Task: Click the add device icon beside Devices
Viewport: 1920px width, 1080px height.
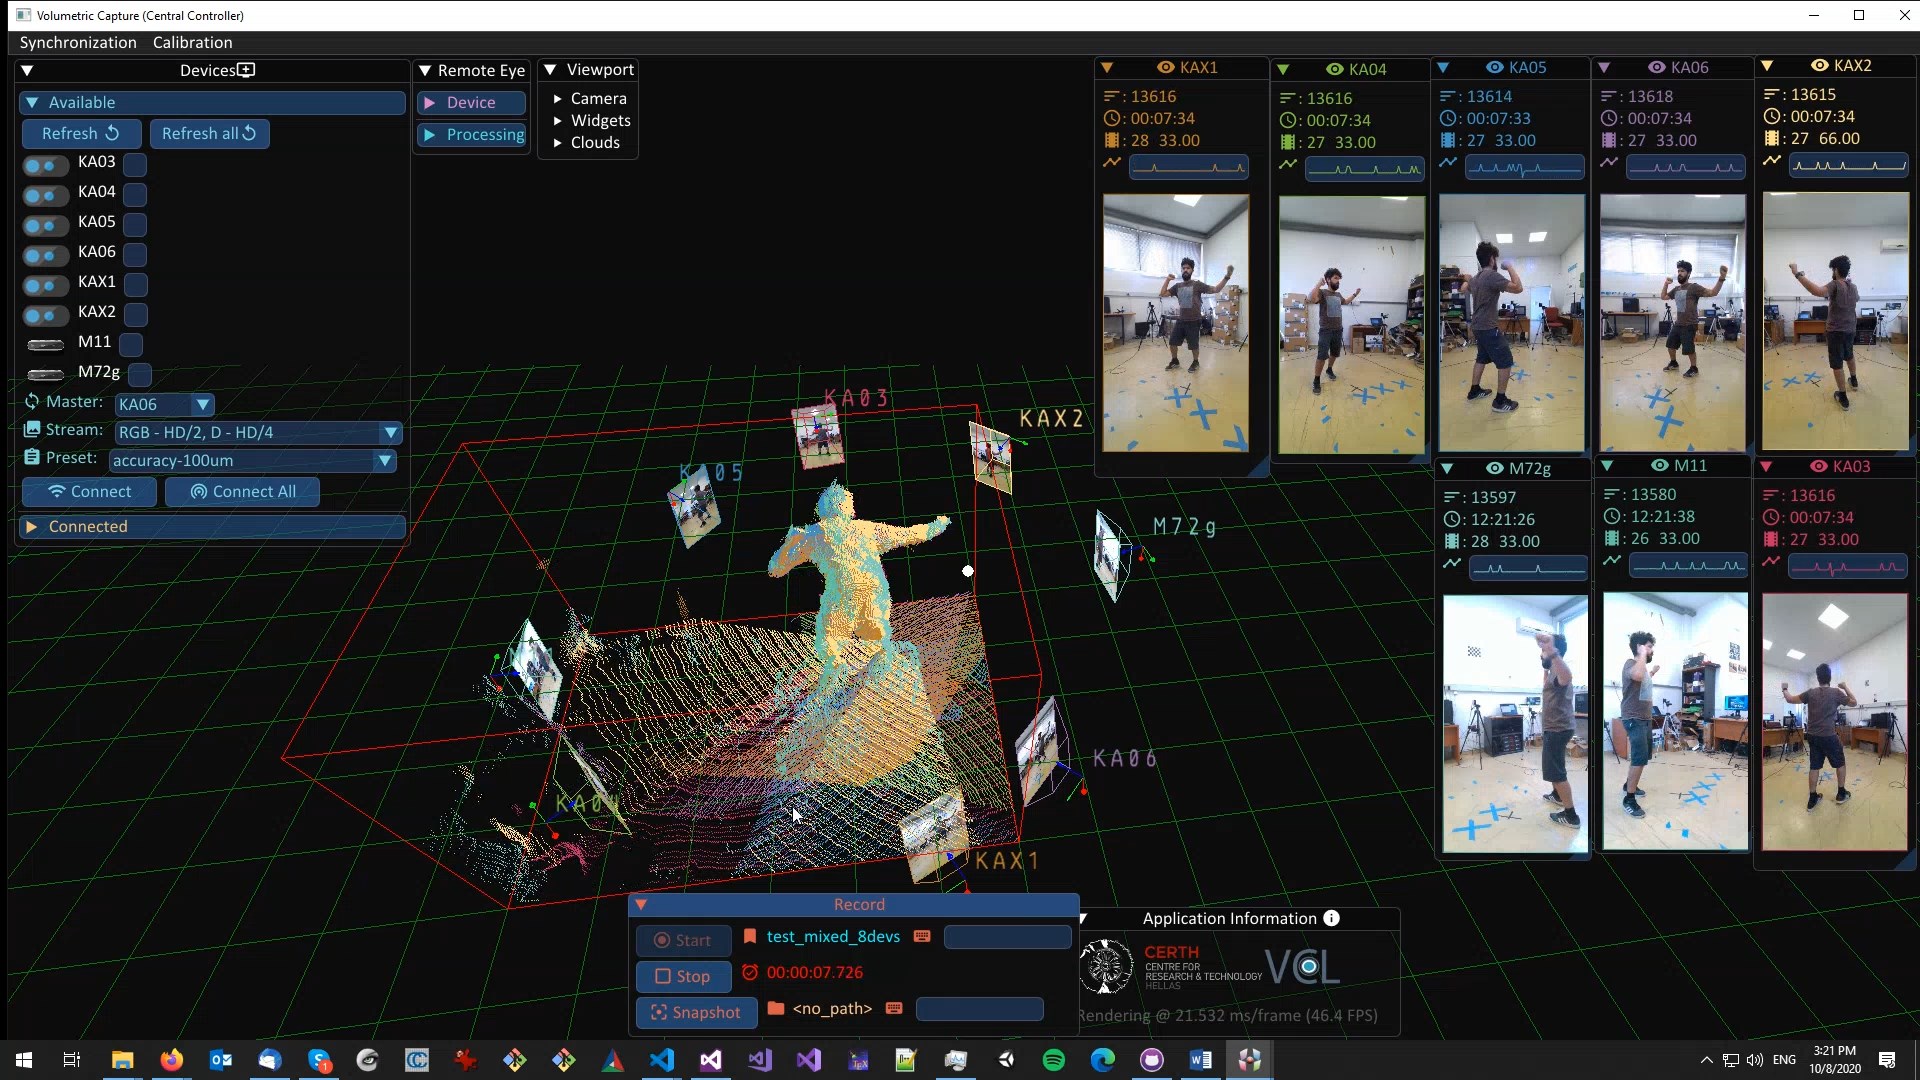Action: point(247,70)
